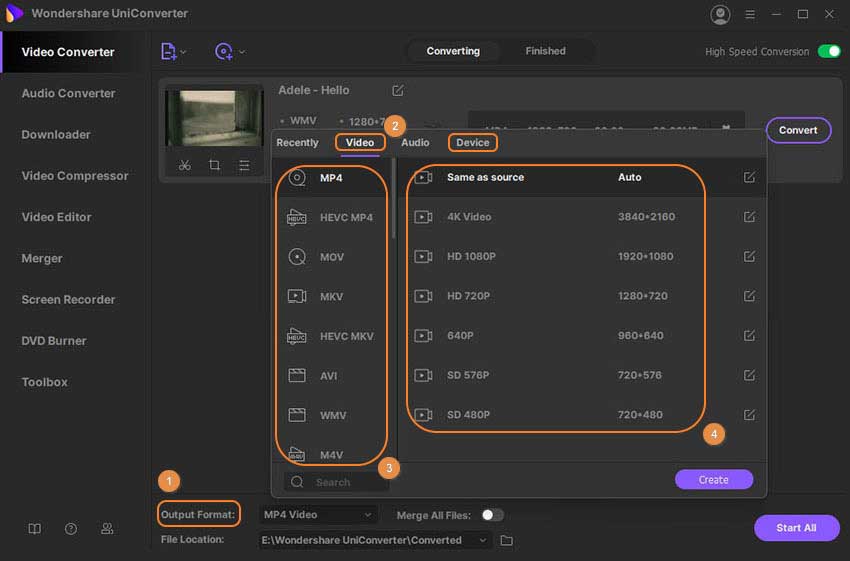Edit the Same as source preset

coord(749,177)
